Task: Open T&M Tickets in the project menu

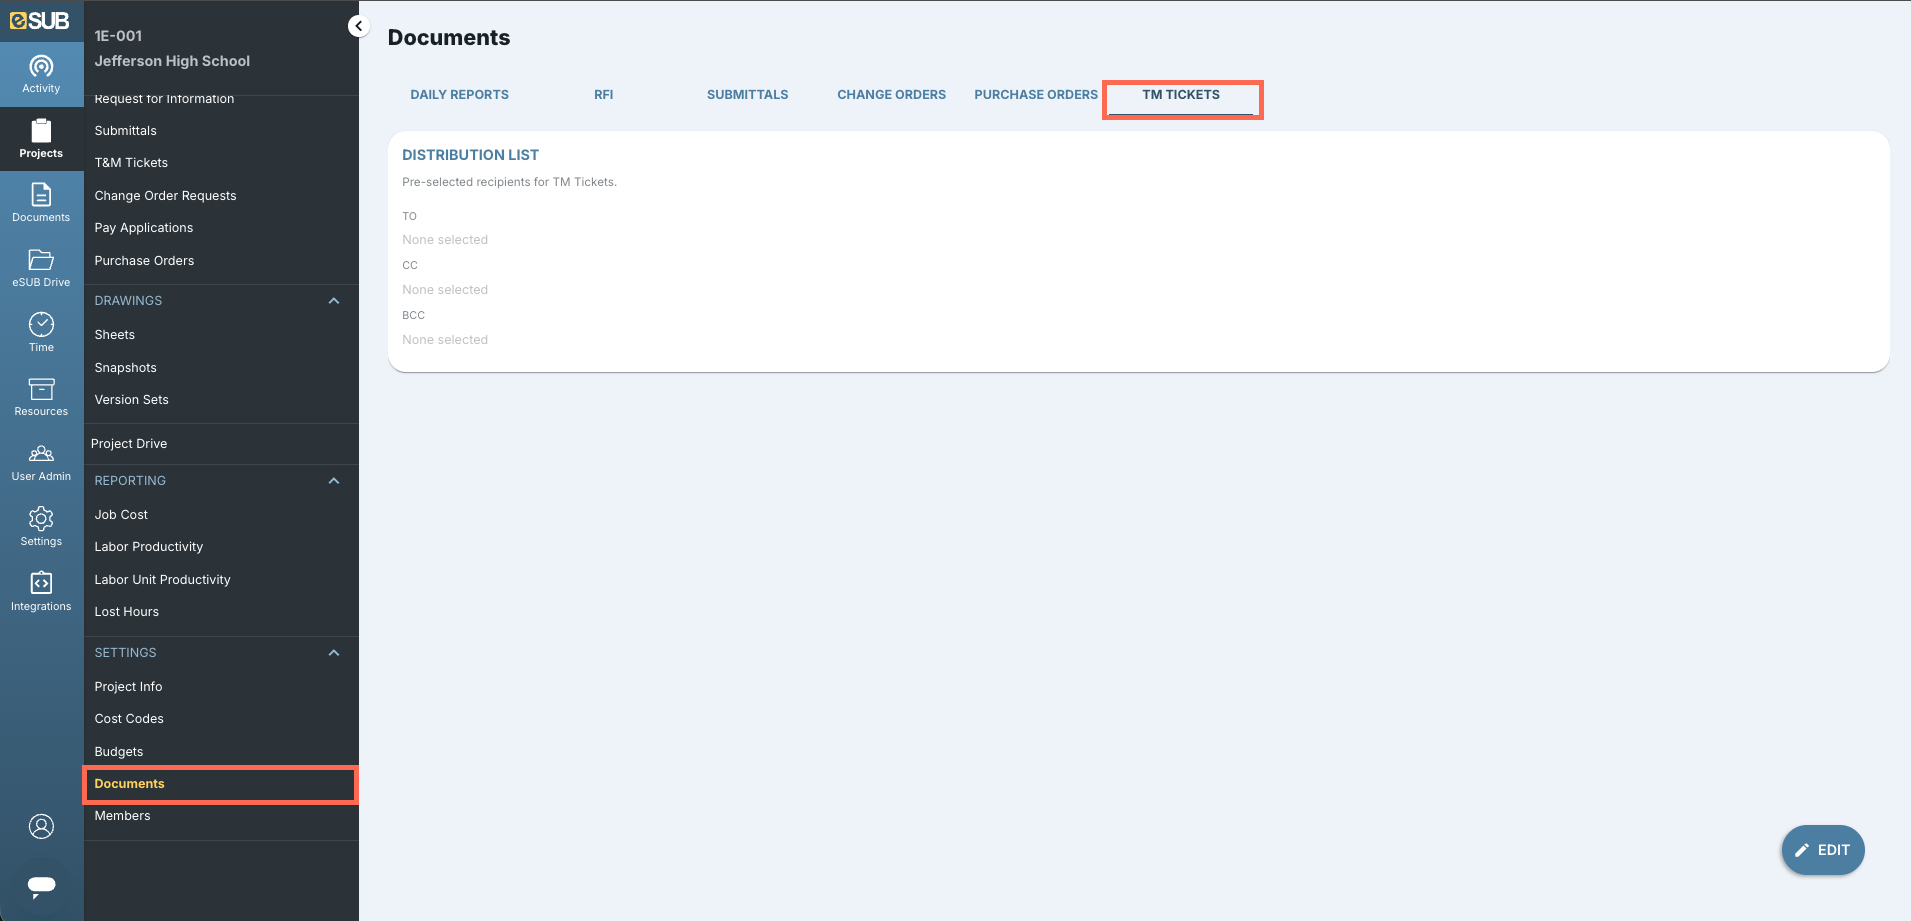Action: pyautogui.click(x=131, y=163)
